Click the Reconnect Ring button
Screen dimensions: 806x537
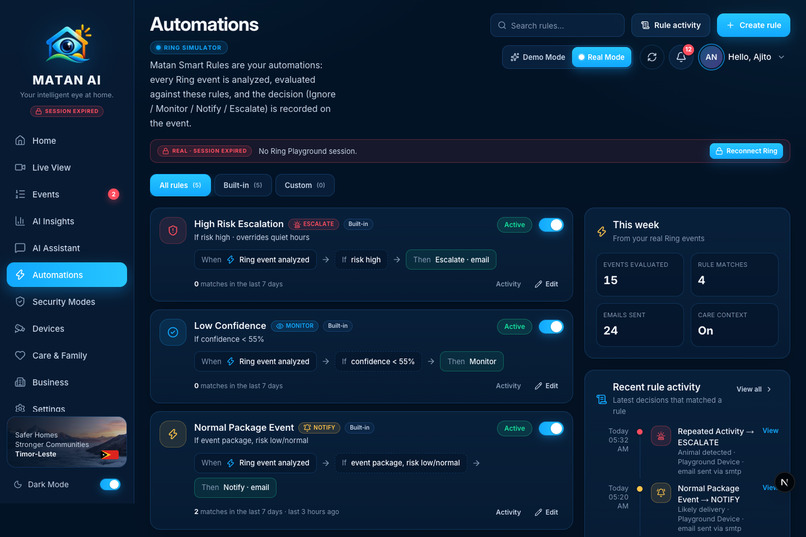[x=746, y=151]
